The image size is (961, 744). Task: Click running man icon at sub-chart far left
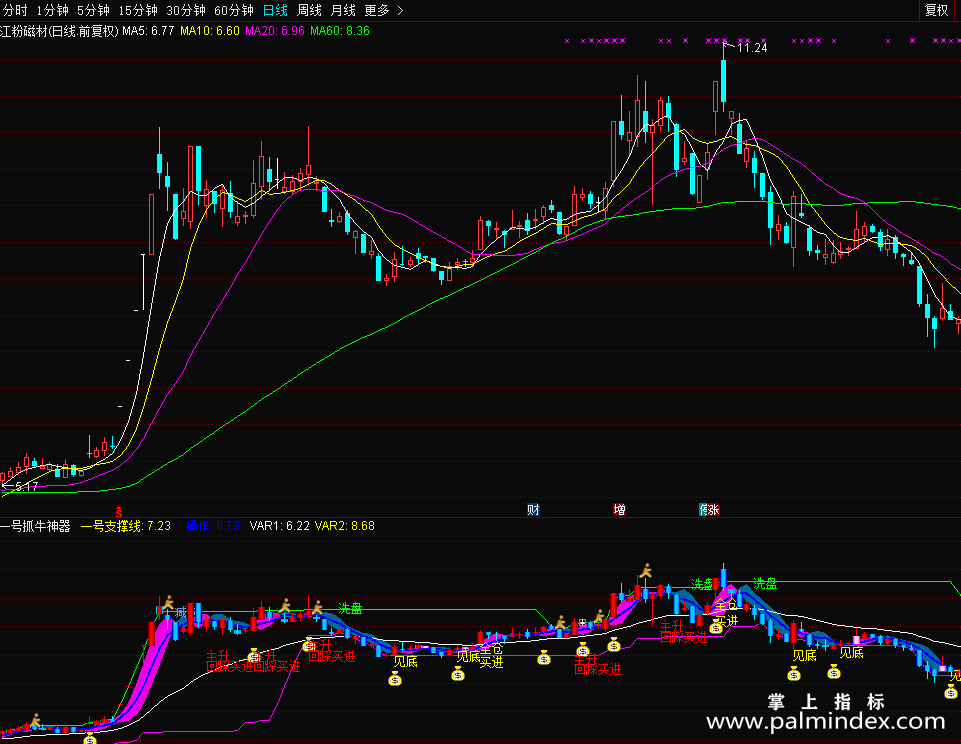[36, 720]
